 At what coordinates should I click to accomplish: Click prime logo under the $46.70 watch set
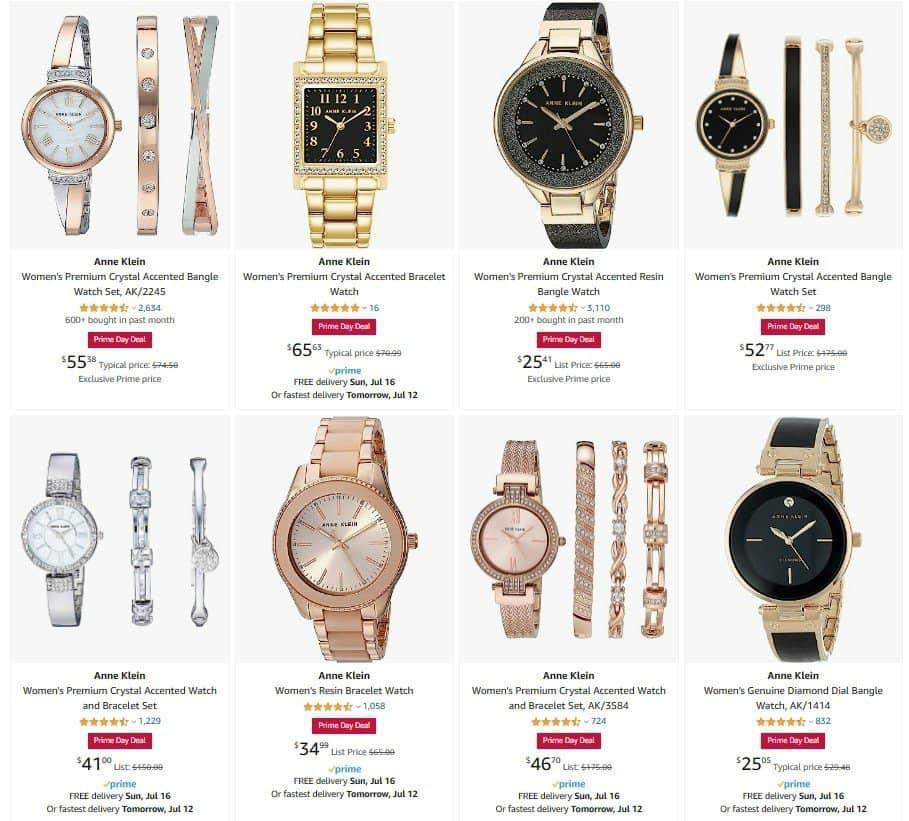point(569,784)
